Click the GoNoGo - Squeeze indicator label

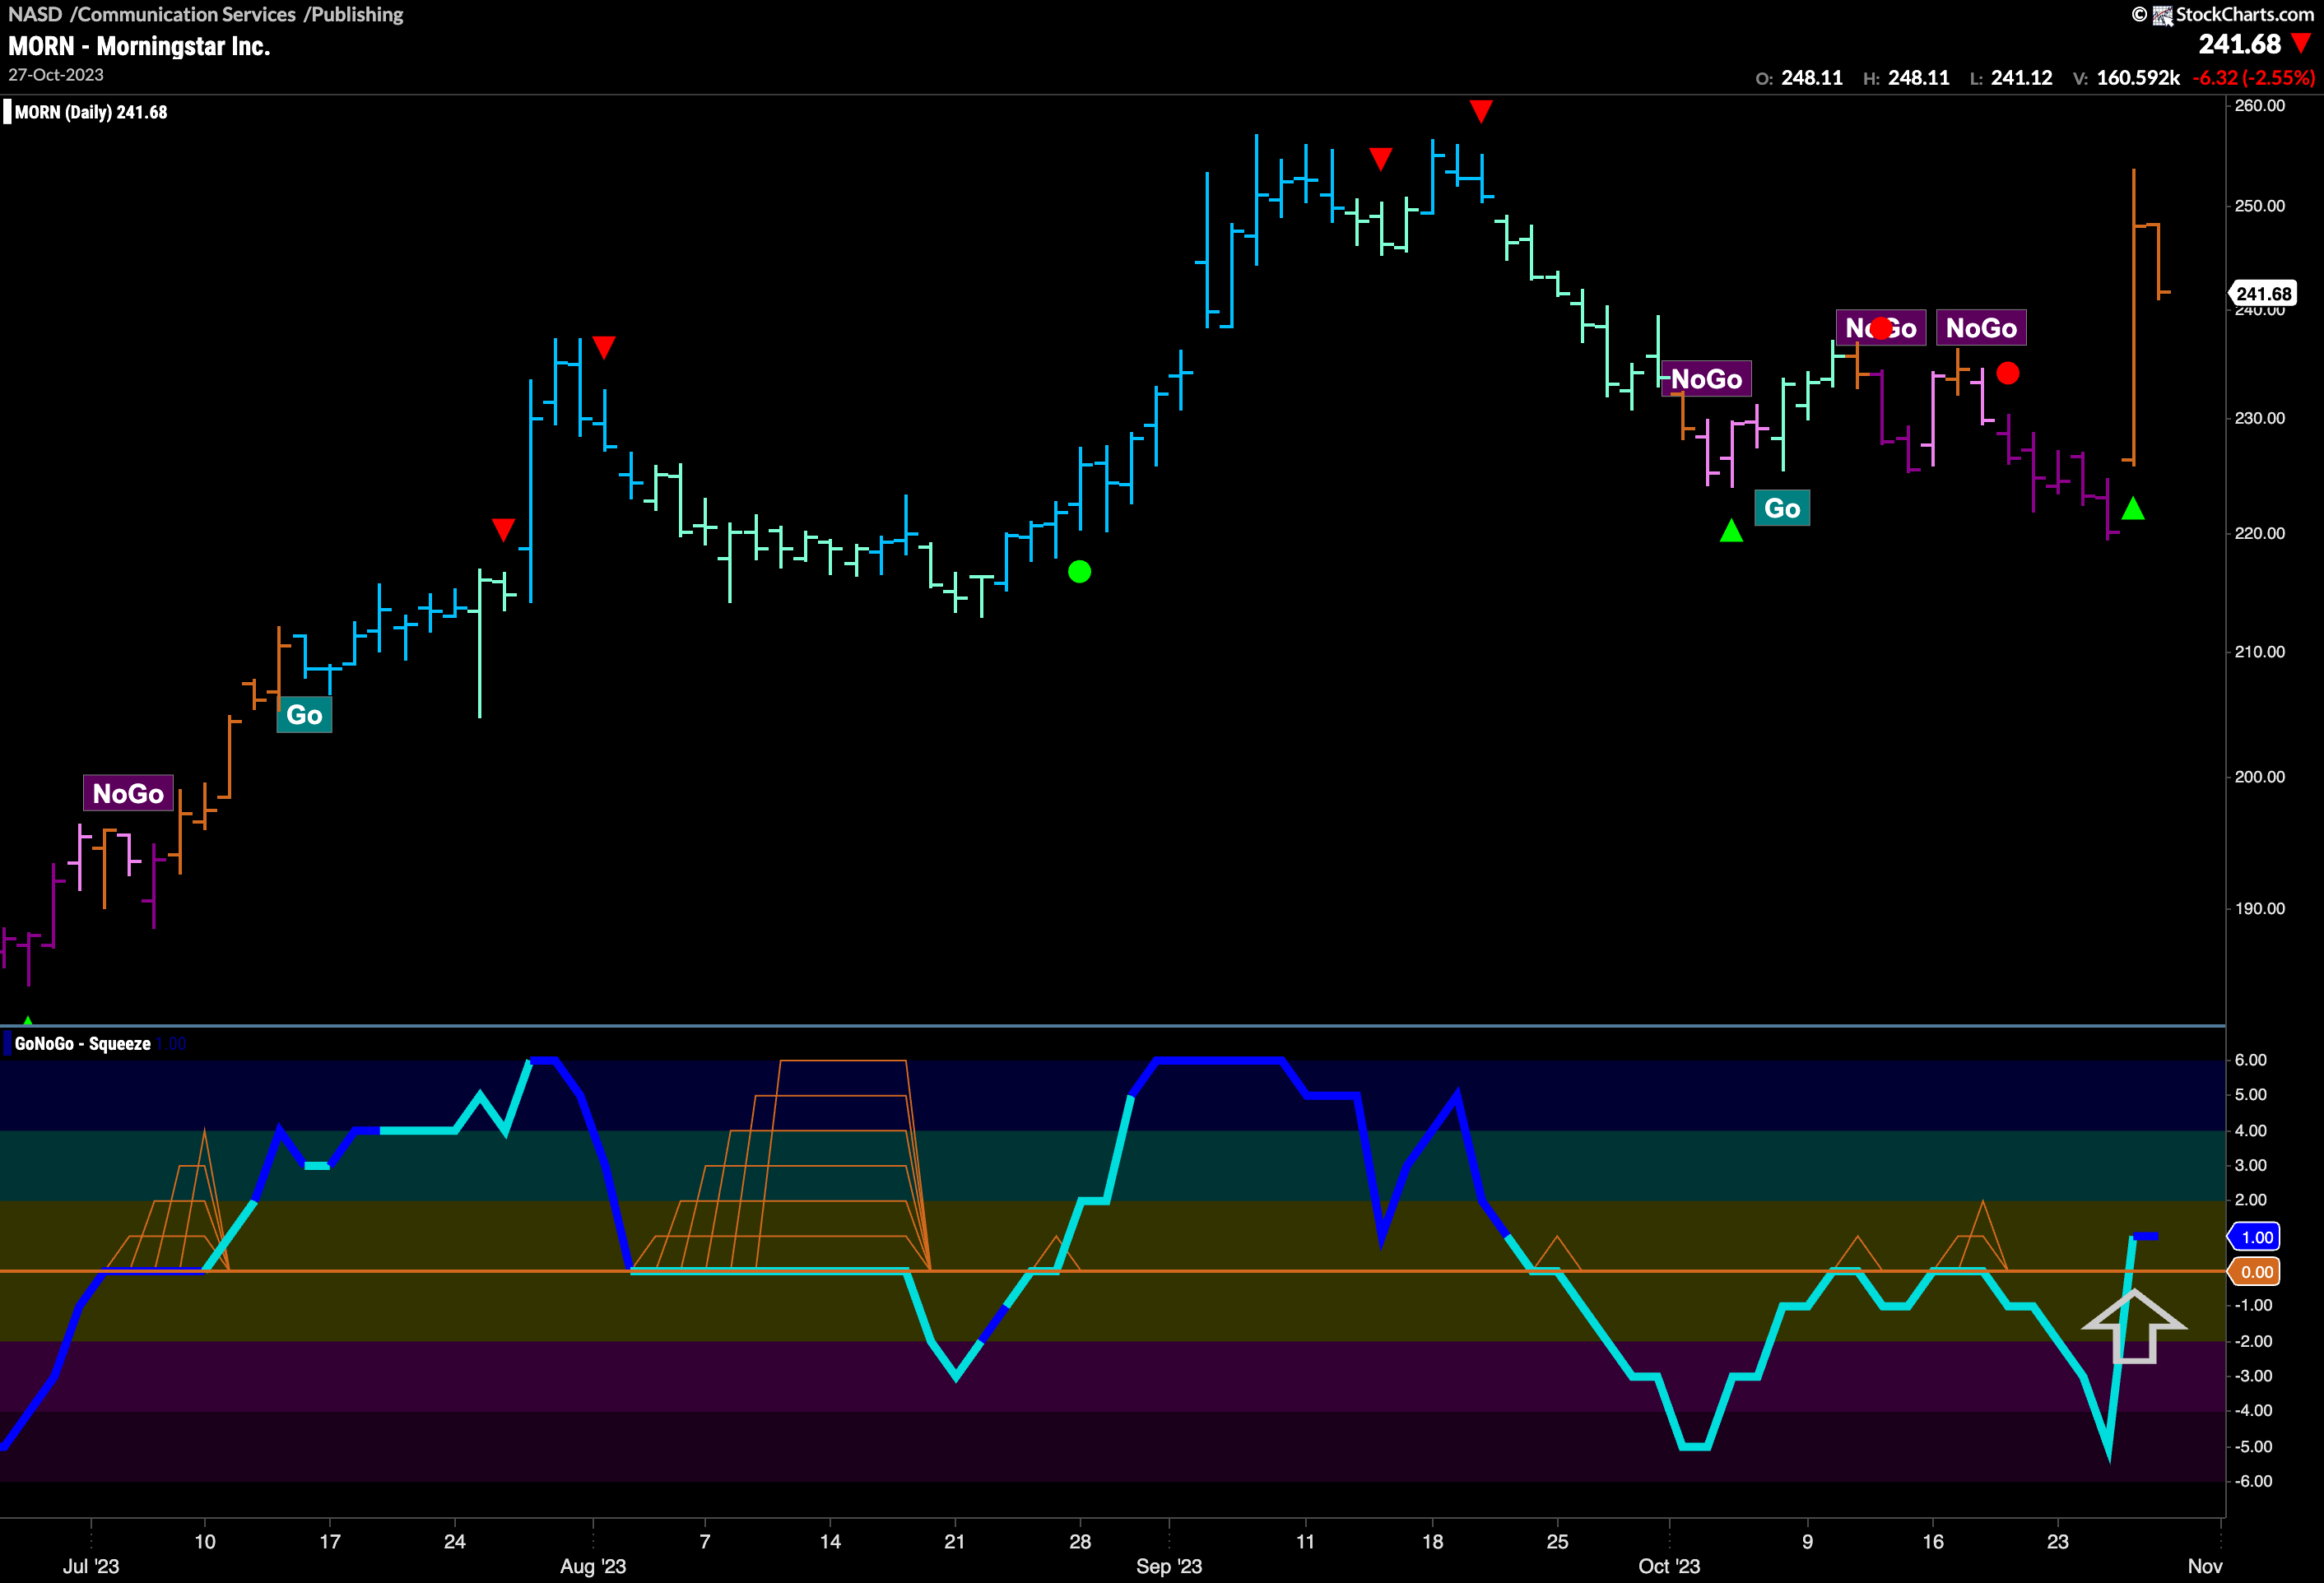[x=83, y=1044]
